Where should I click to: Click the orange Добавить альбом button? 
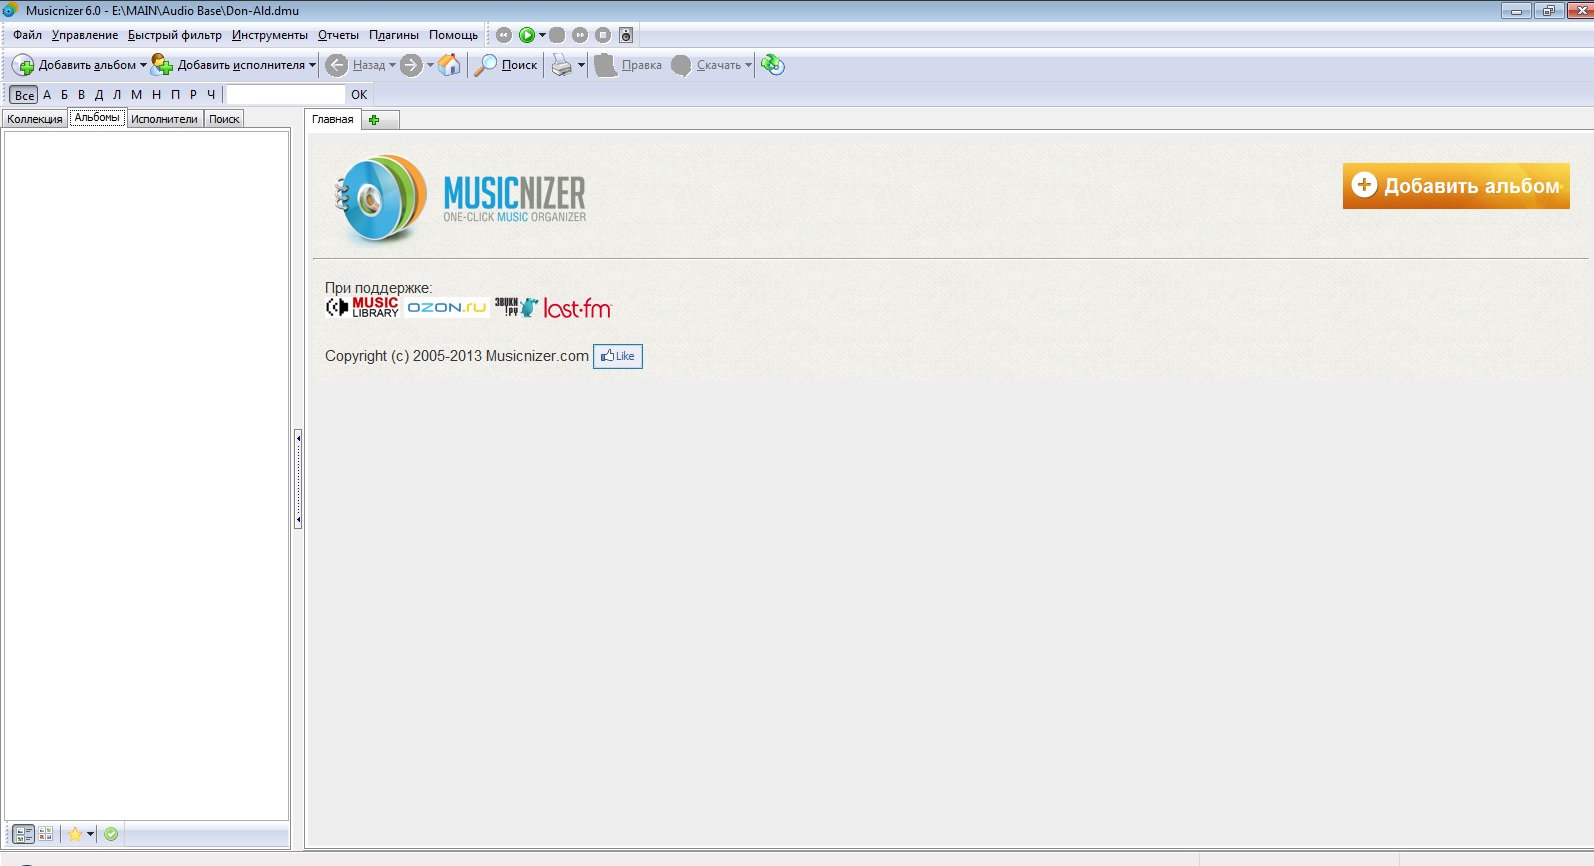[x=1456, y=186]
